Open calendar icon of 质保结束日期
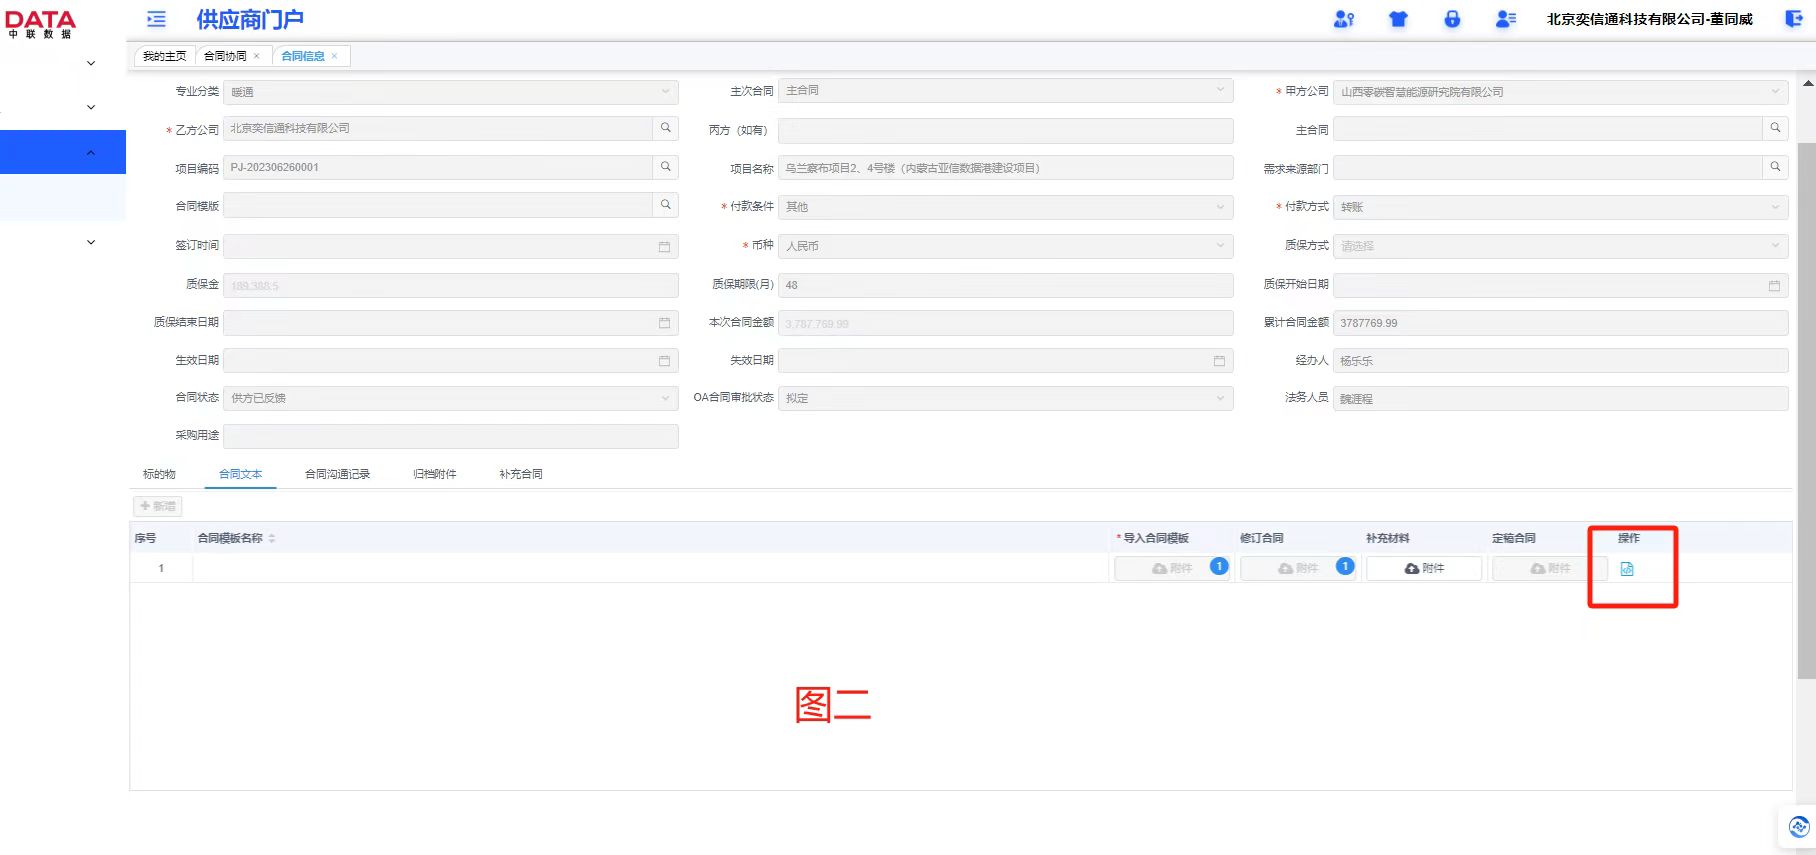This screenshot has height=855, width=1816. click(664, 323)
